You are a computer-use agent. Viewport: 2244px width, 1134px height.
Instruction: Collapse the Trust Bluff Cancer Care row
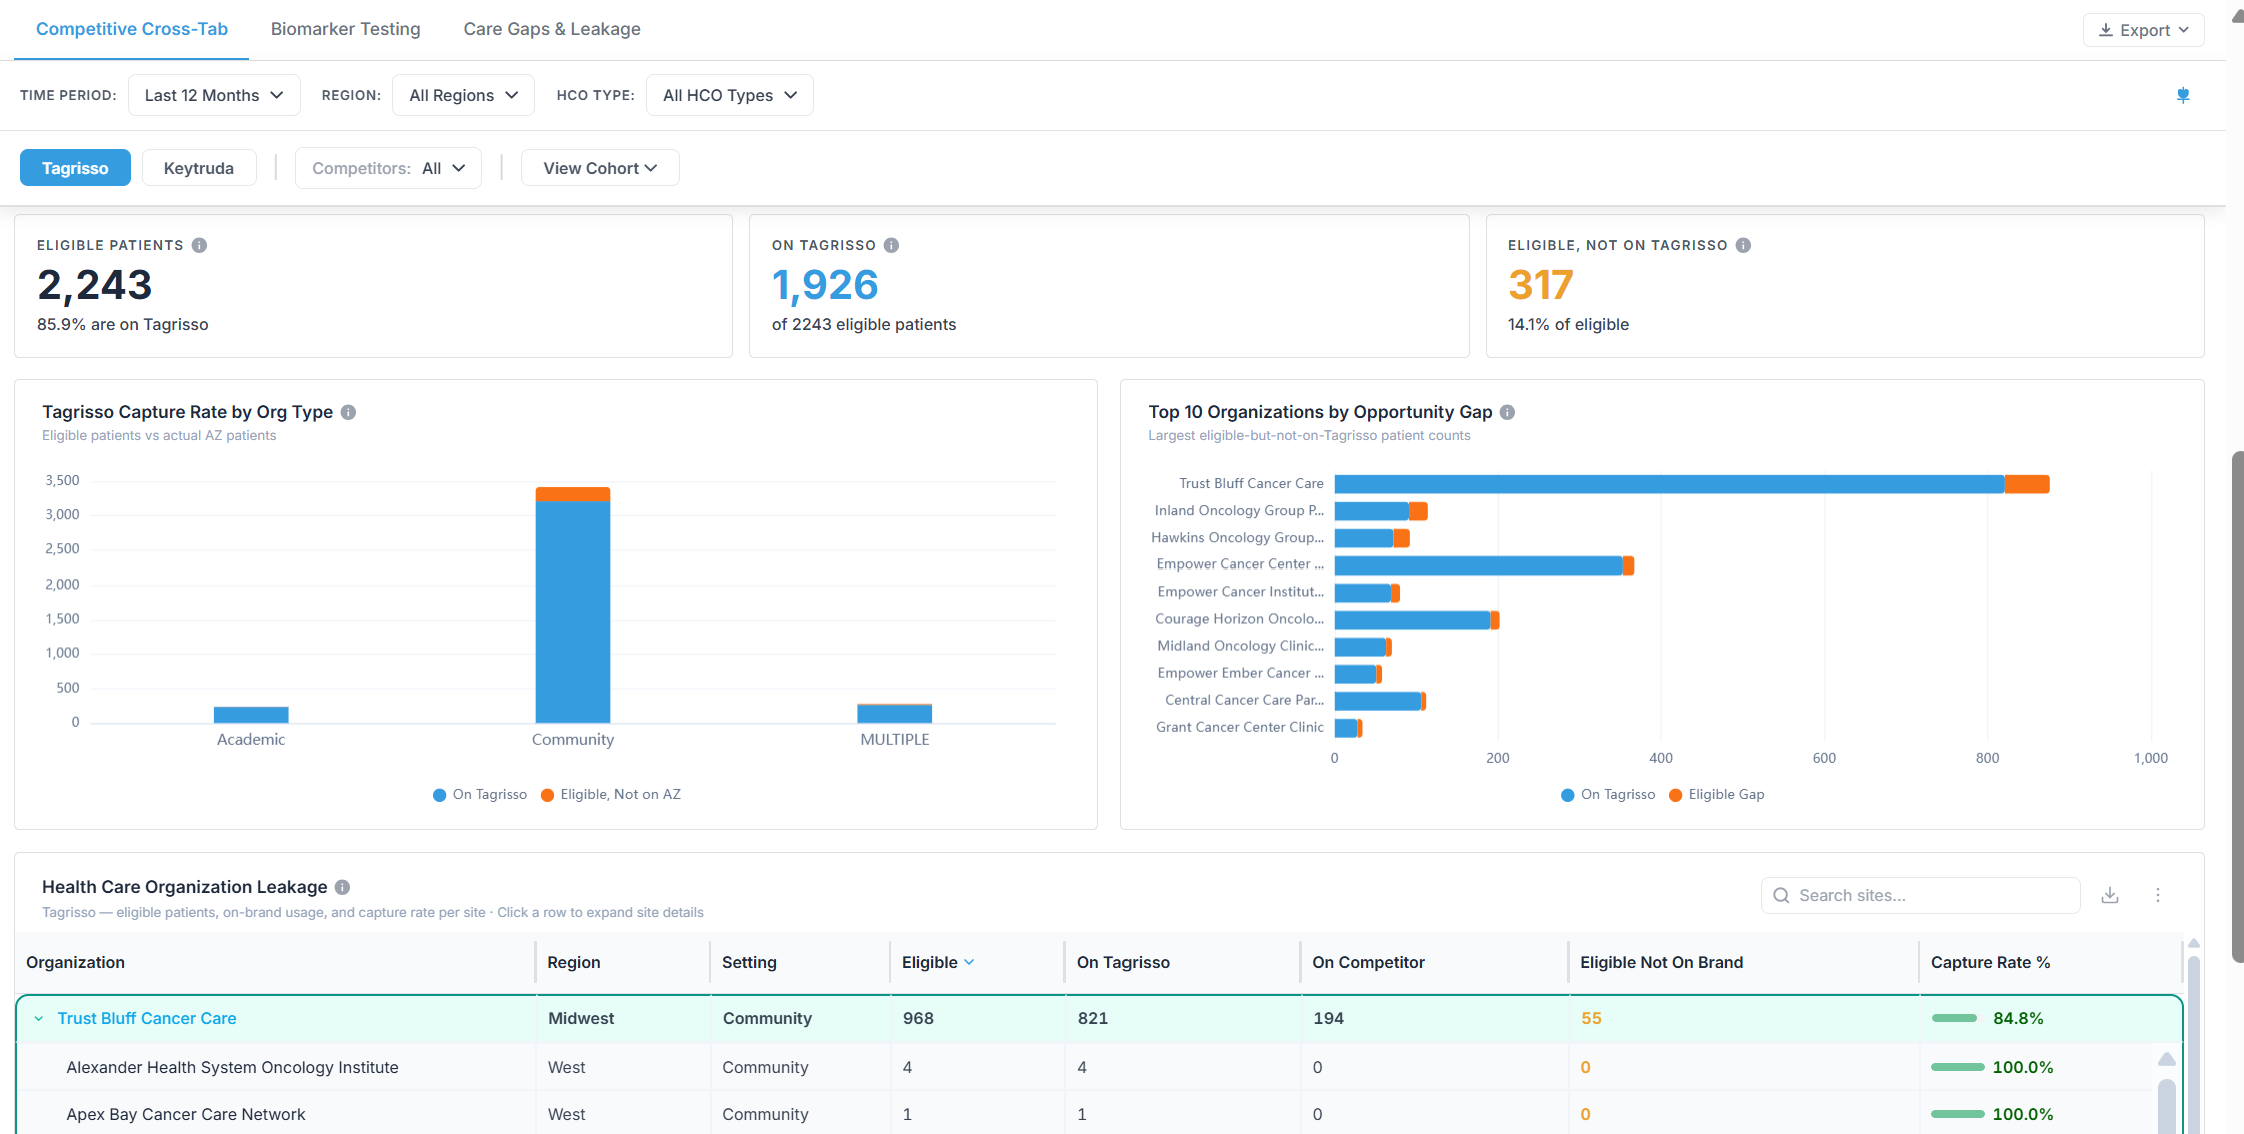click(x=39, y=1018)
